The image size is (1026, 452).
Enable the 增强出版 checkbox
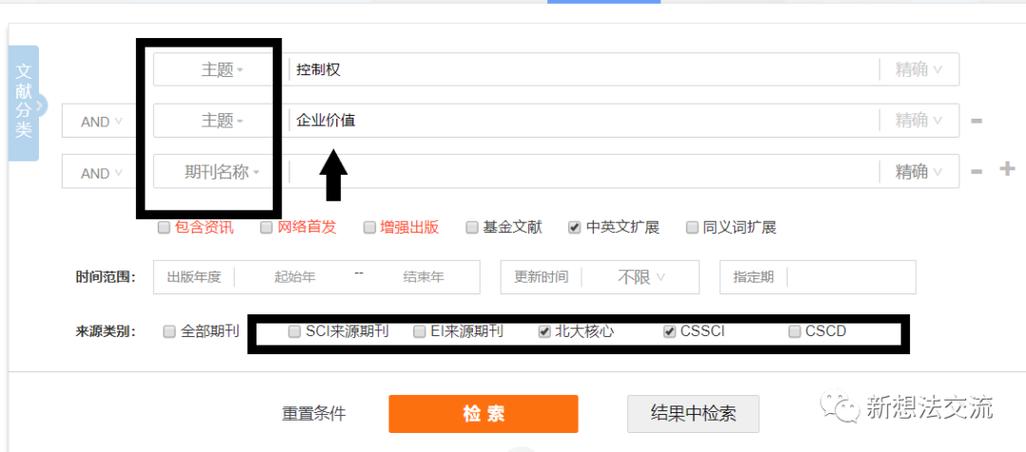(x=370, y=228)
